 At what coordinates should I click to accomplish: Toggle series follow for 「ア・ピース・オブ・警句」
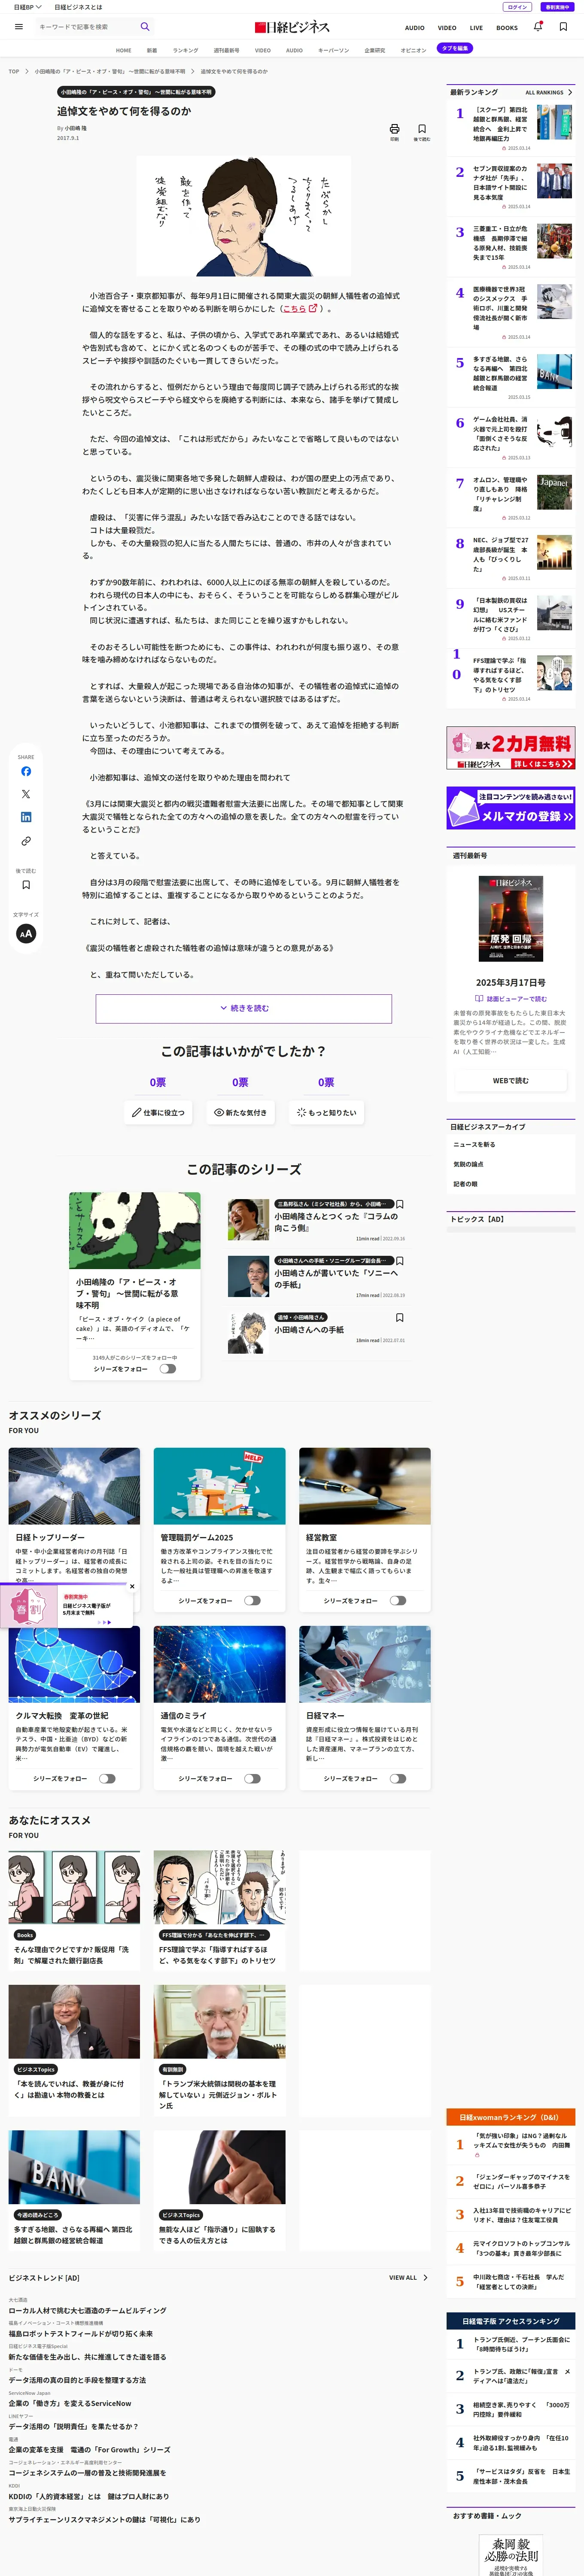(168, 1369)
